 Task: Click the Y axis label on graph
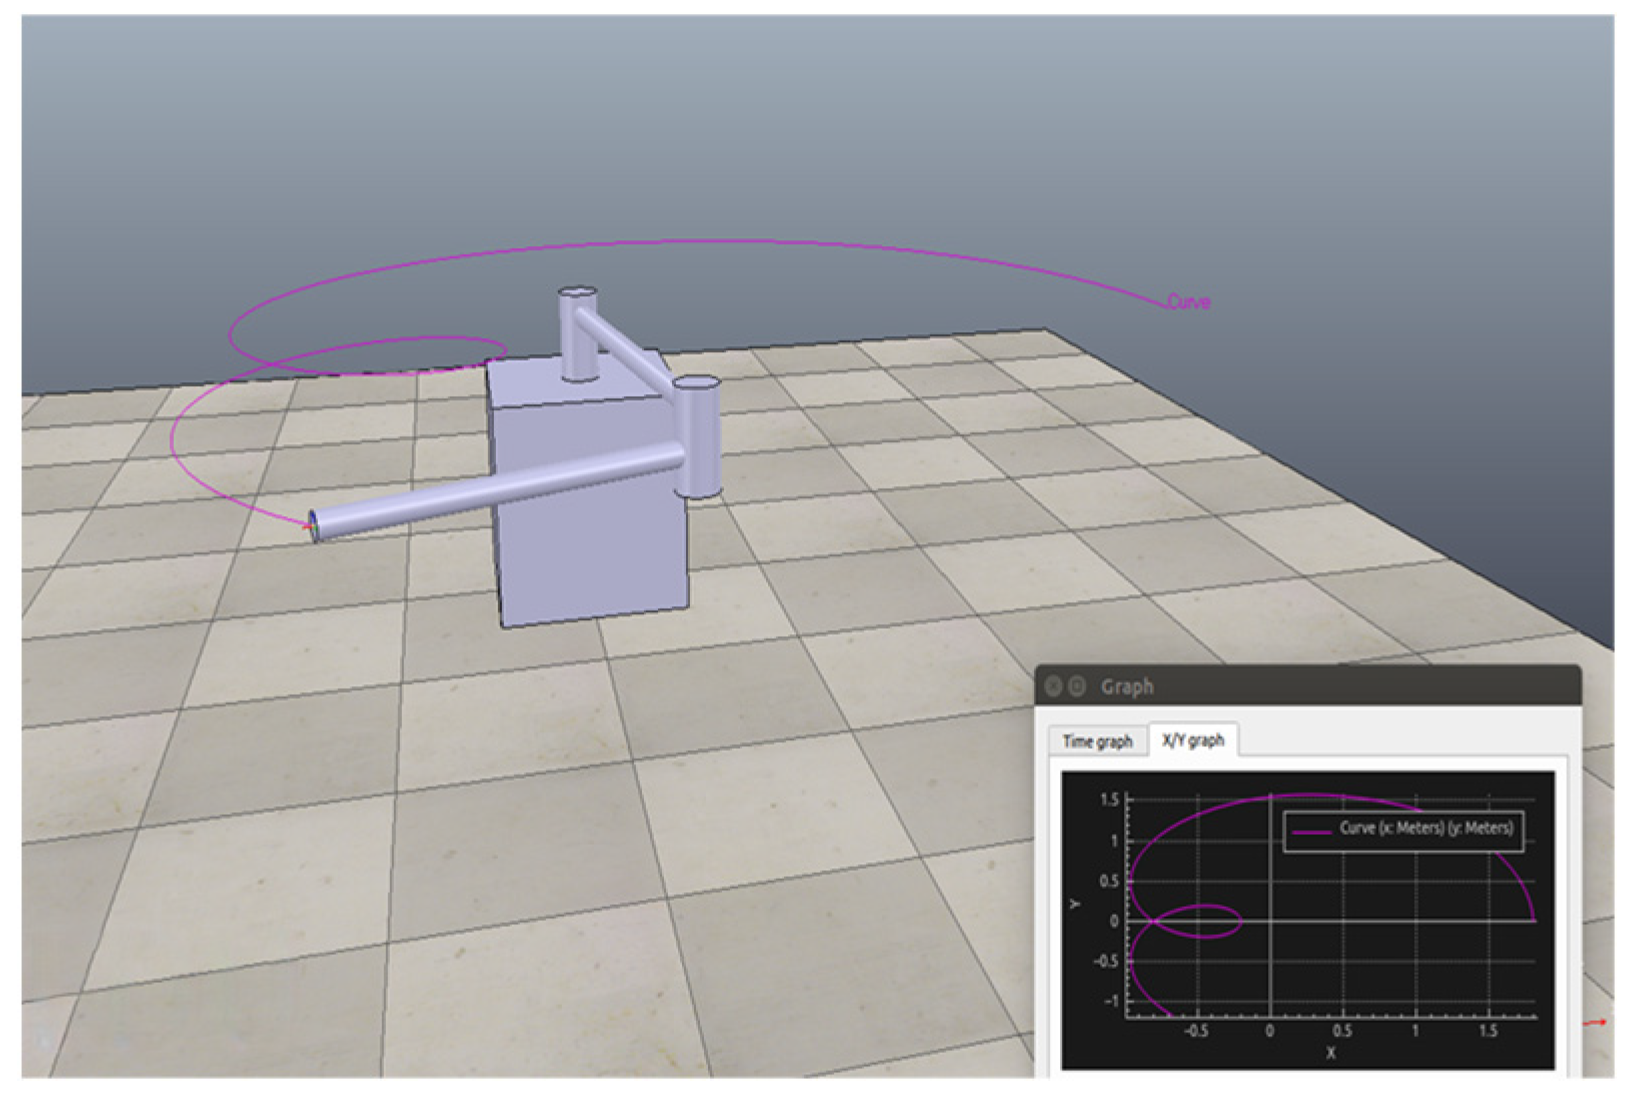pyautogui.click(x=1075, y=904)
